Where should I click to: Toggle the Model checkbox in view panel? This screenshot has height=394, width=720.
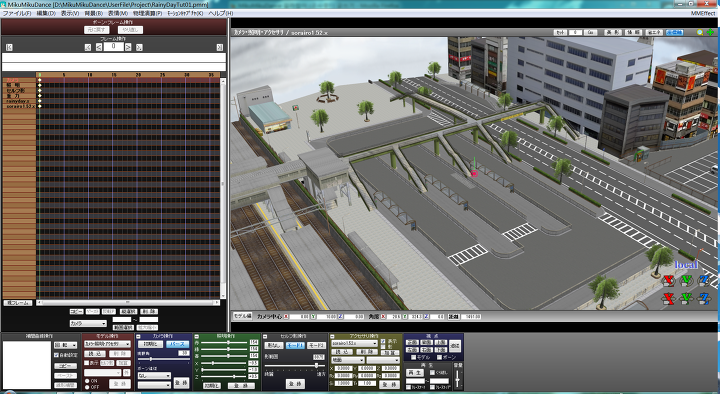[x=413, y=357]
